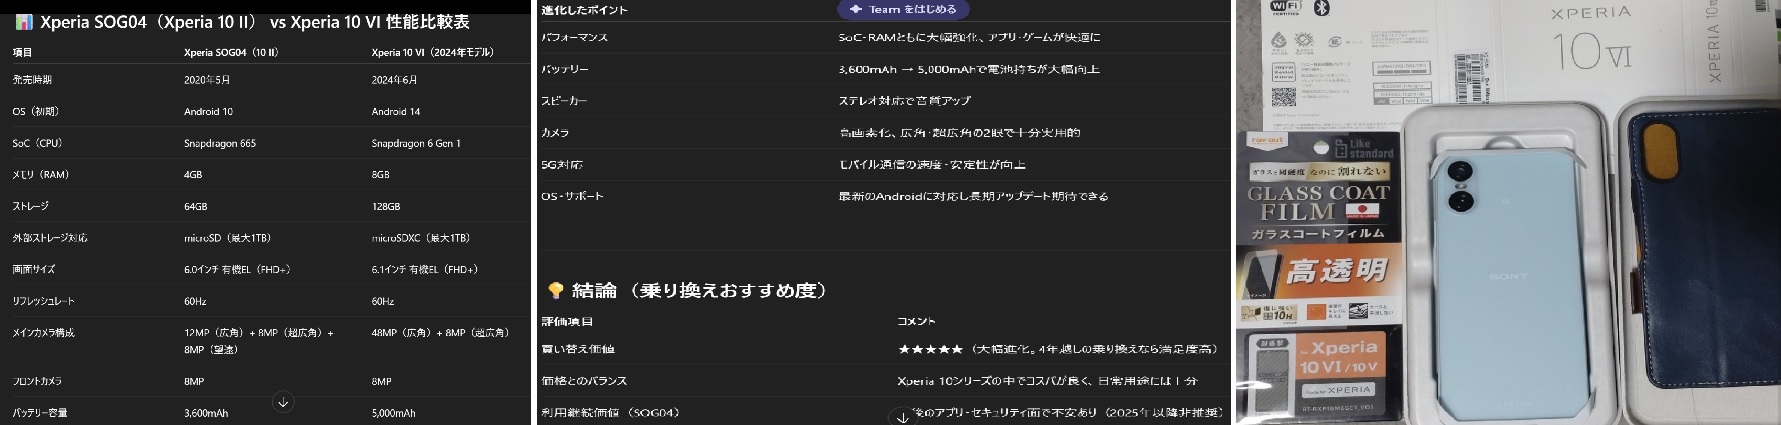Screen dimensions: 1781x425
Task: Click the 価格とのバランス row label
Action: pyautogui.click(x=584, y=382)
